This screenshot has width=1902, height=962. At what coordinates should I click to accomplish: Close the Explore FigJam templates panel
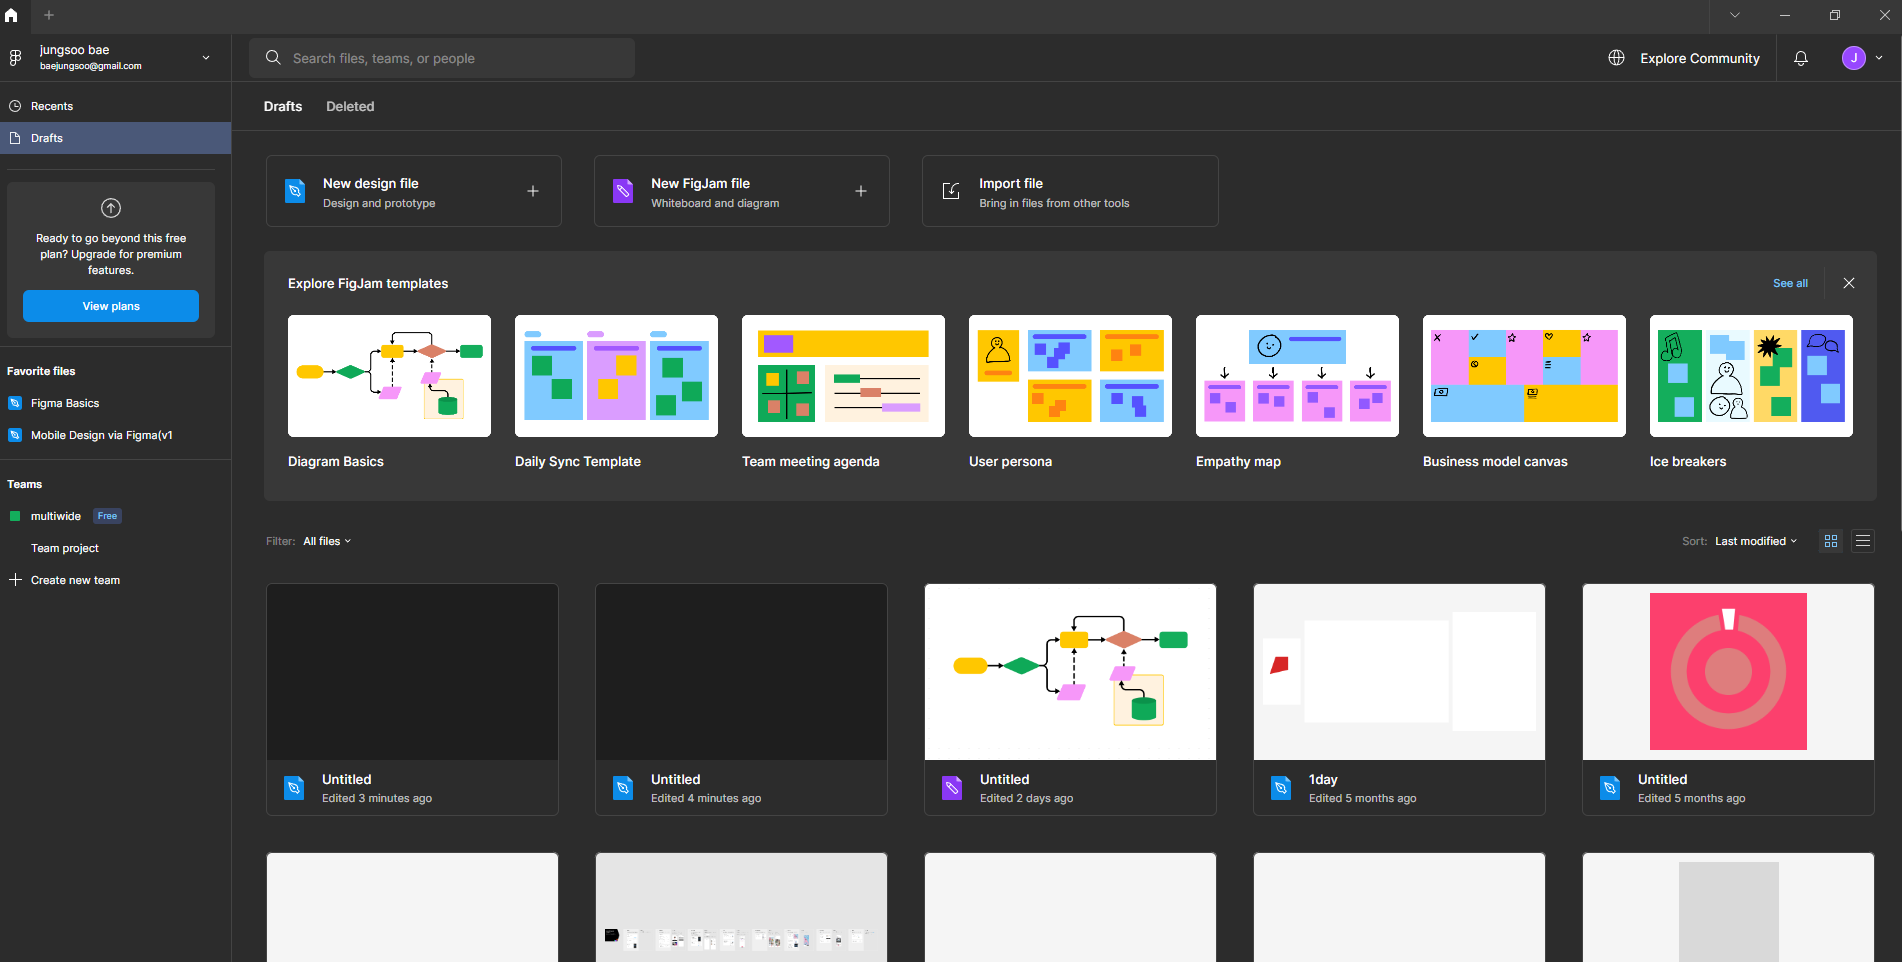click(1849, 283)
